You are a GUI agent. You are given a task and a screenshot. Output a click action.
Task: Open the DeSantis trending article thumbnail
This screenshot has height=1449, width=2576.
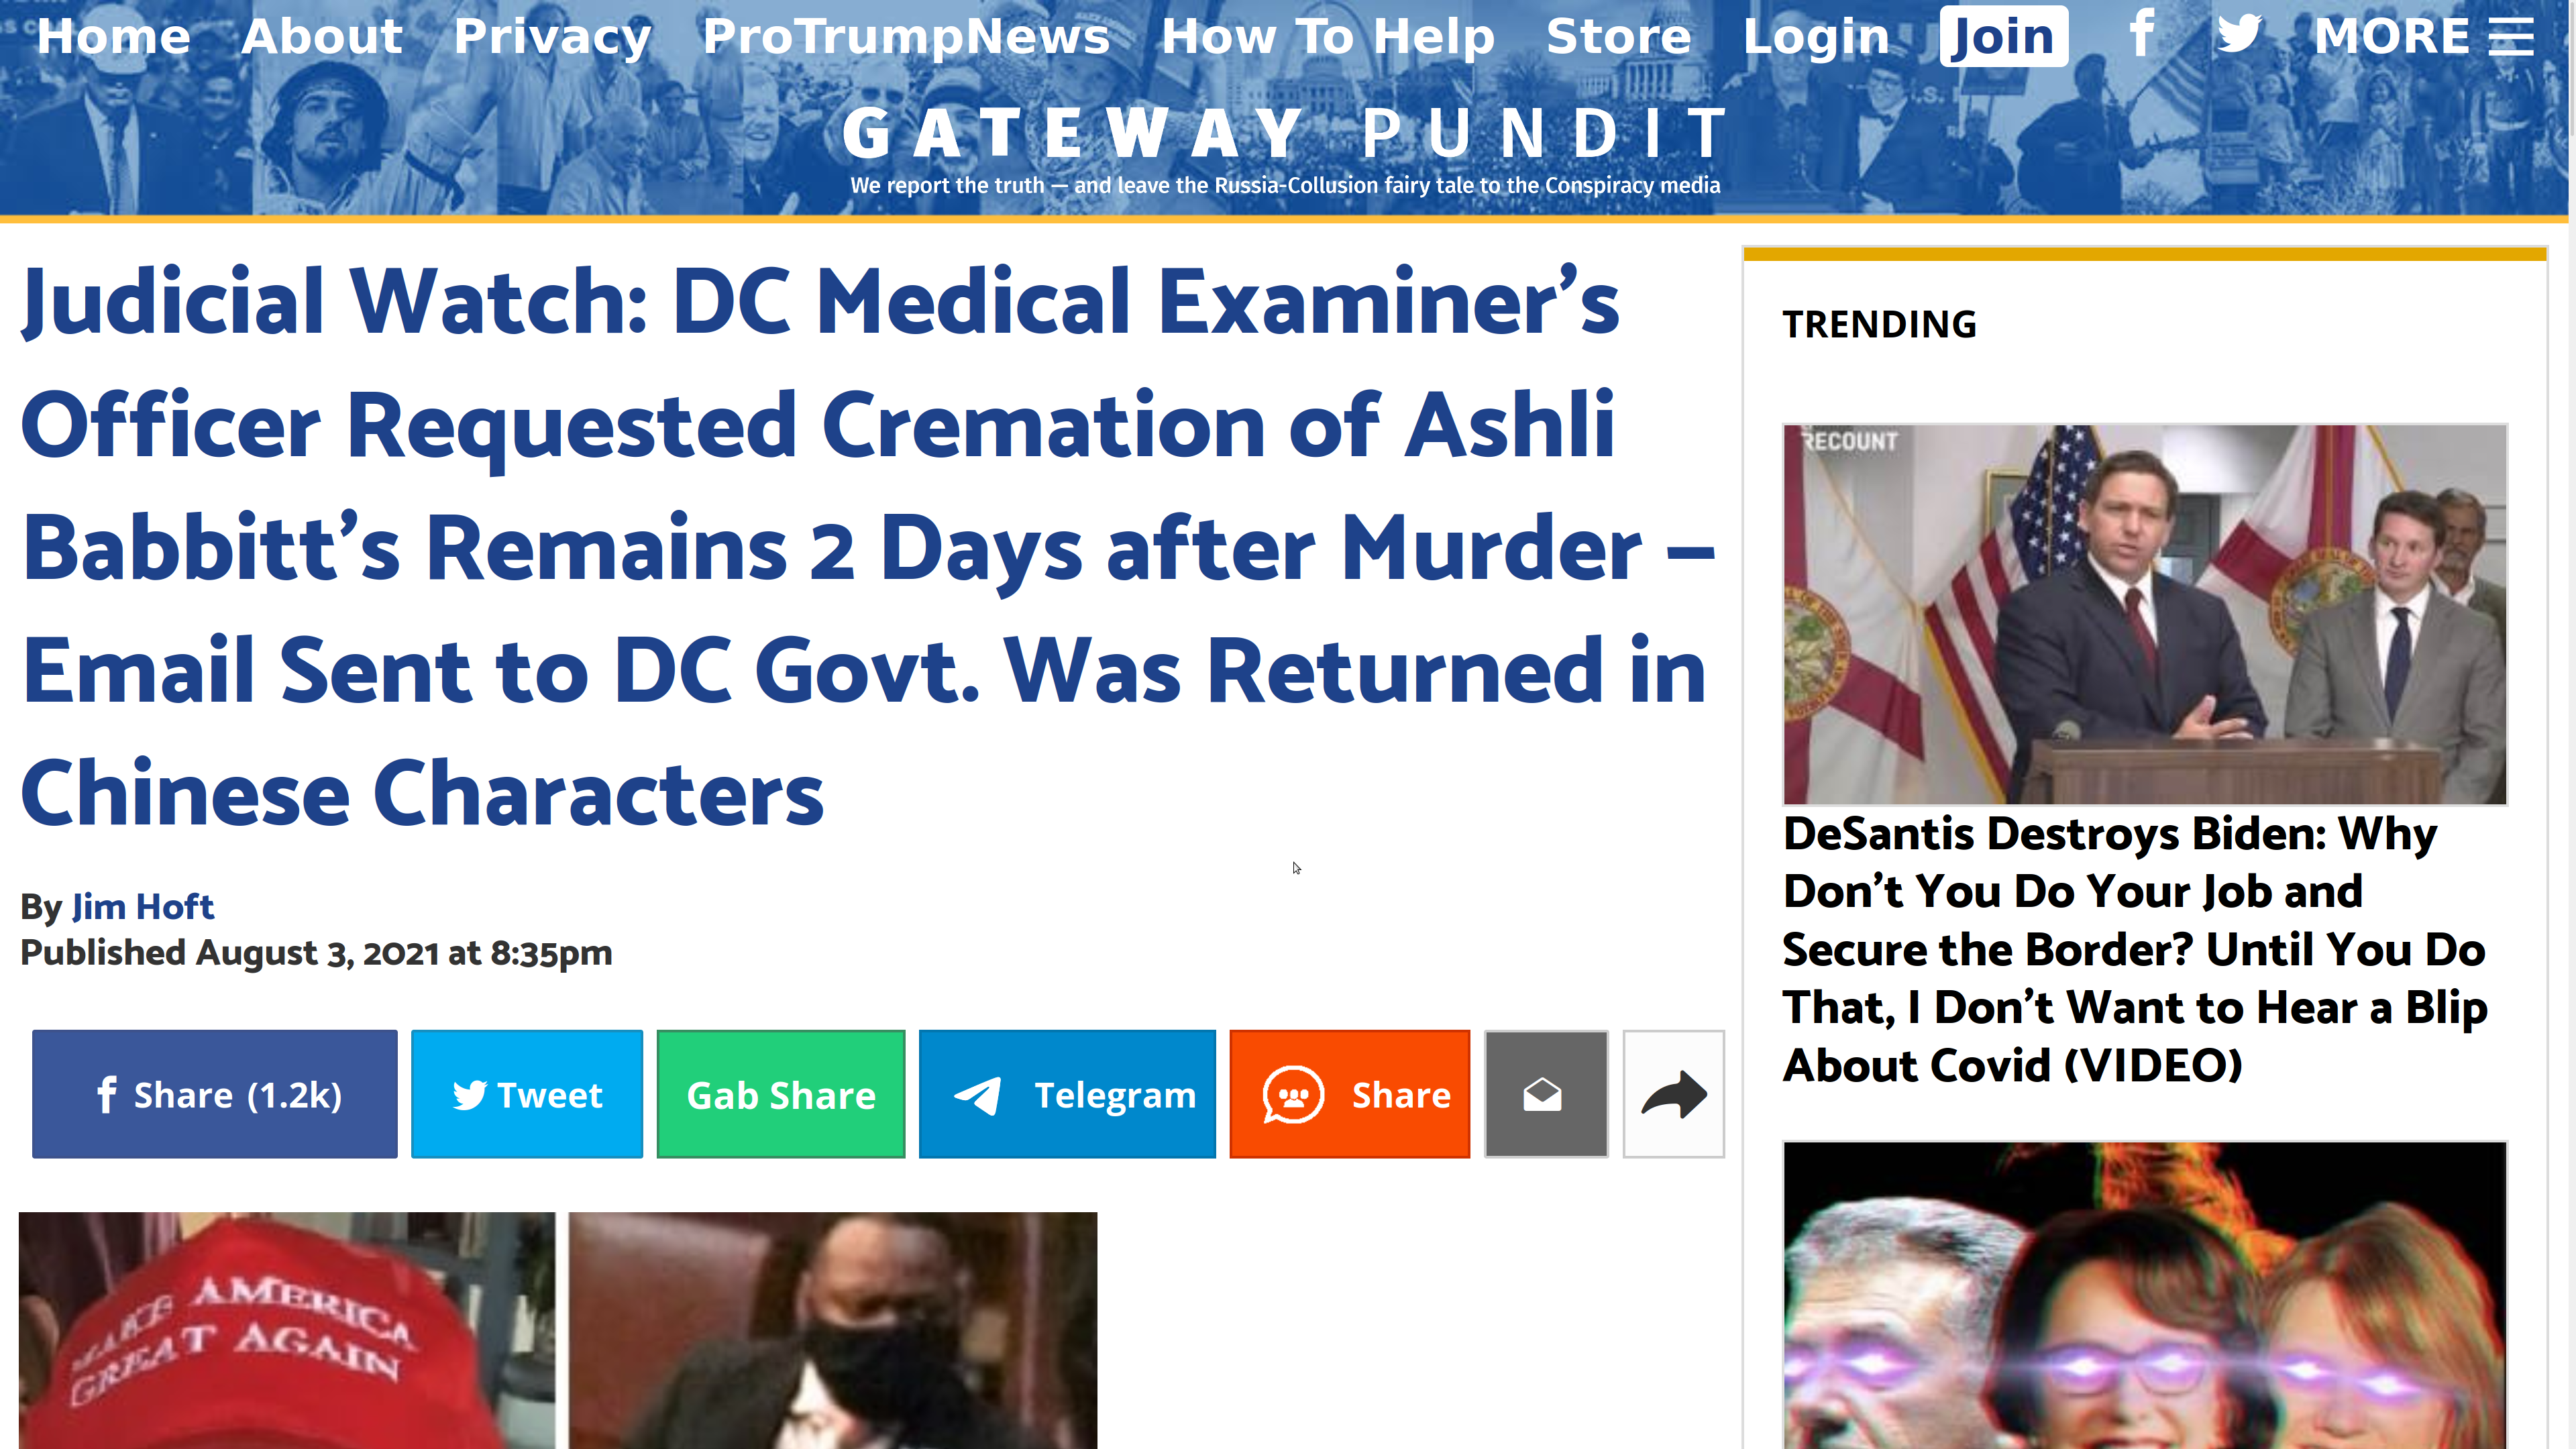[x=2145, y=614]
